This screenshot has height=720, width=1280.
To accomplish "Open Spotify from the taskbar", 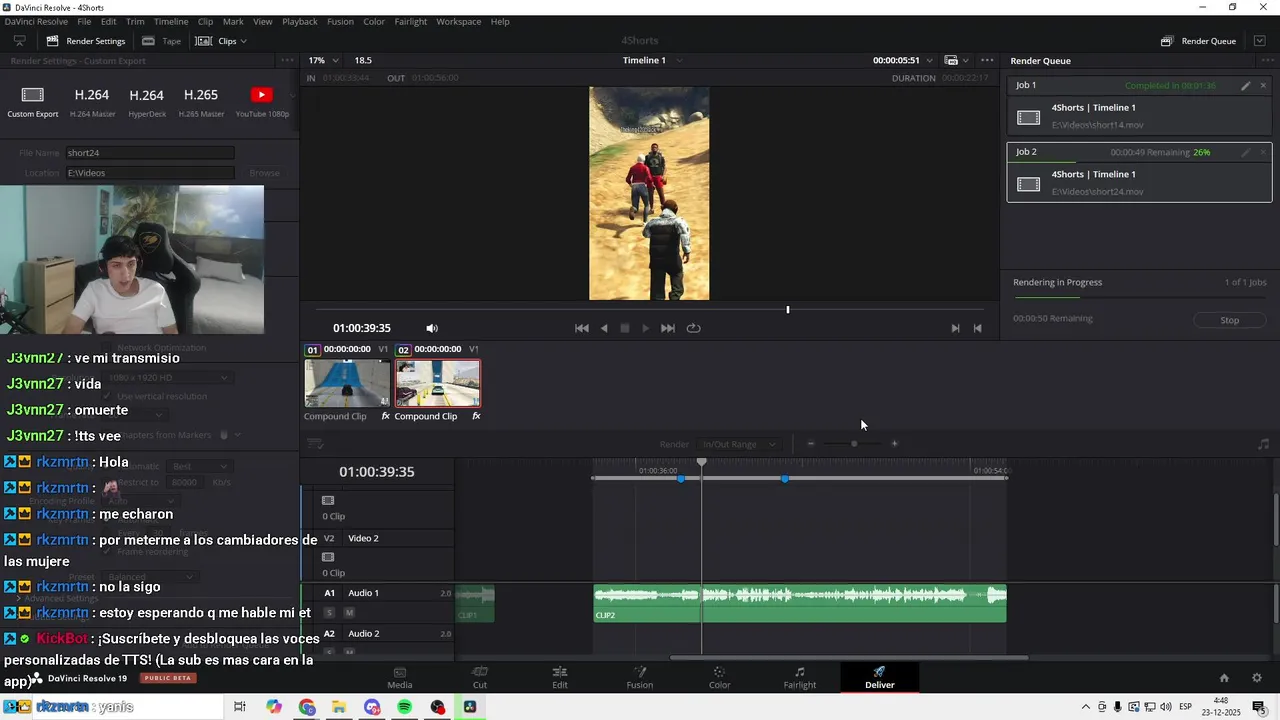I will pos(405,707).
